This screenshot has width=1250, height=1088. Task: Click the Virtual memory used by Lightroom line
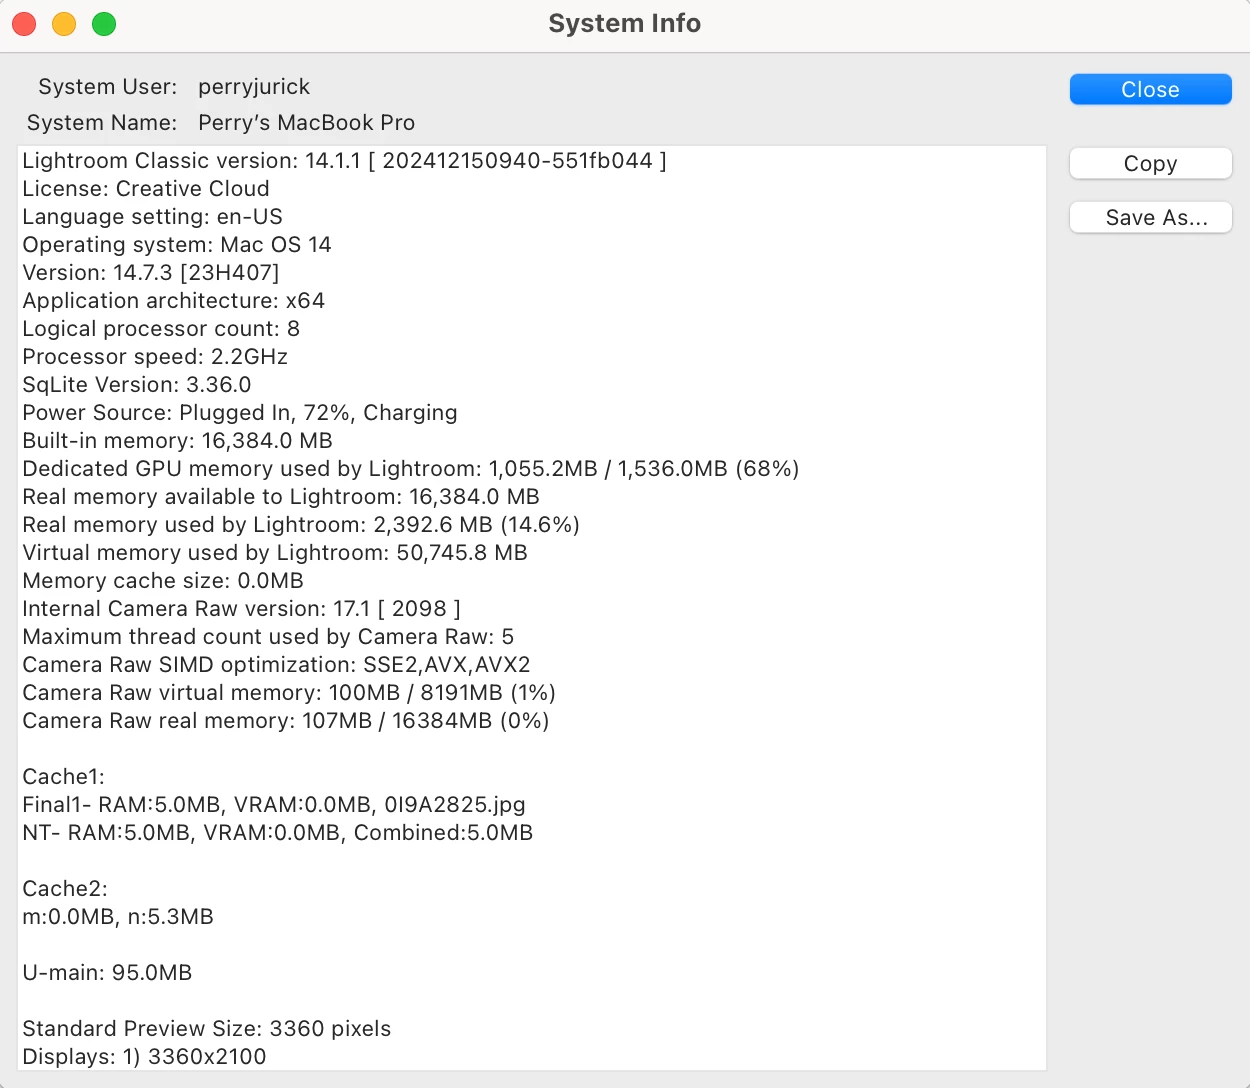275,553
